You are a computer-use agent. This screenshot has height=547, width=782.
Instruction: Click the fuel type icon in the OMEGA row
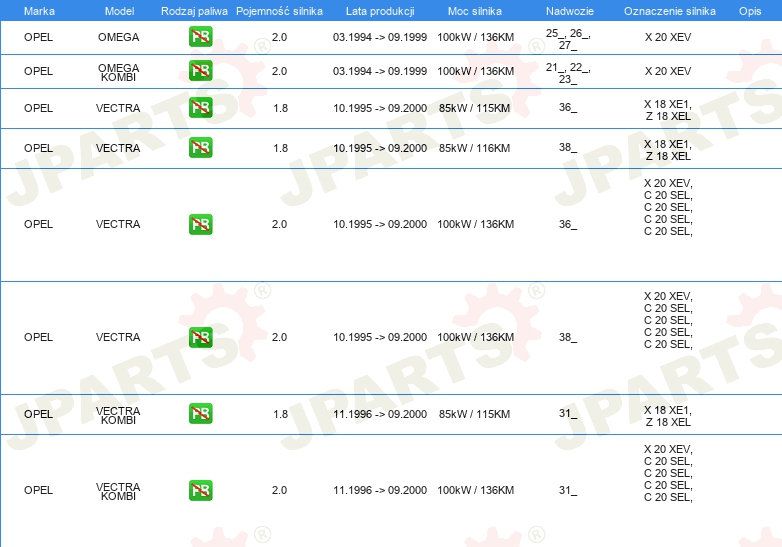(x=200, y=38)
